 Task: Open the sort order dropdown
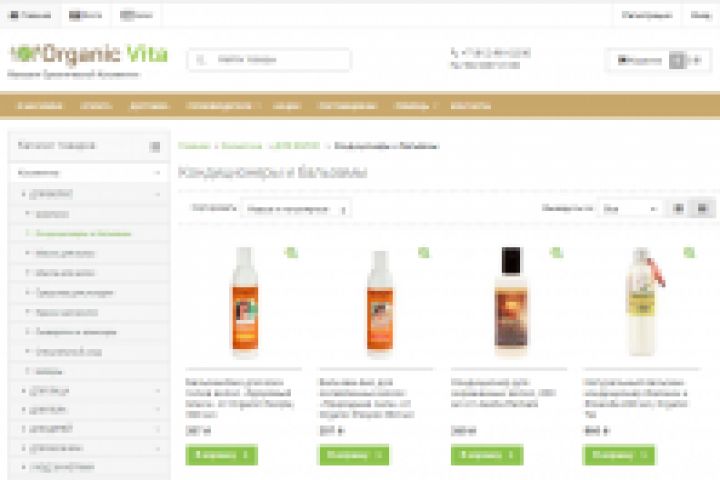click(296, 209)
